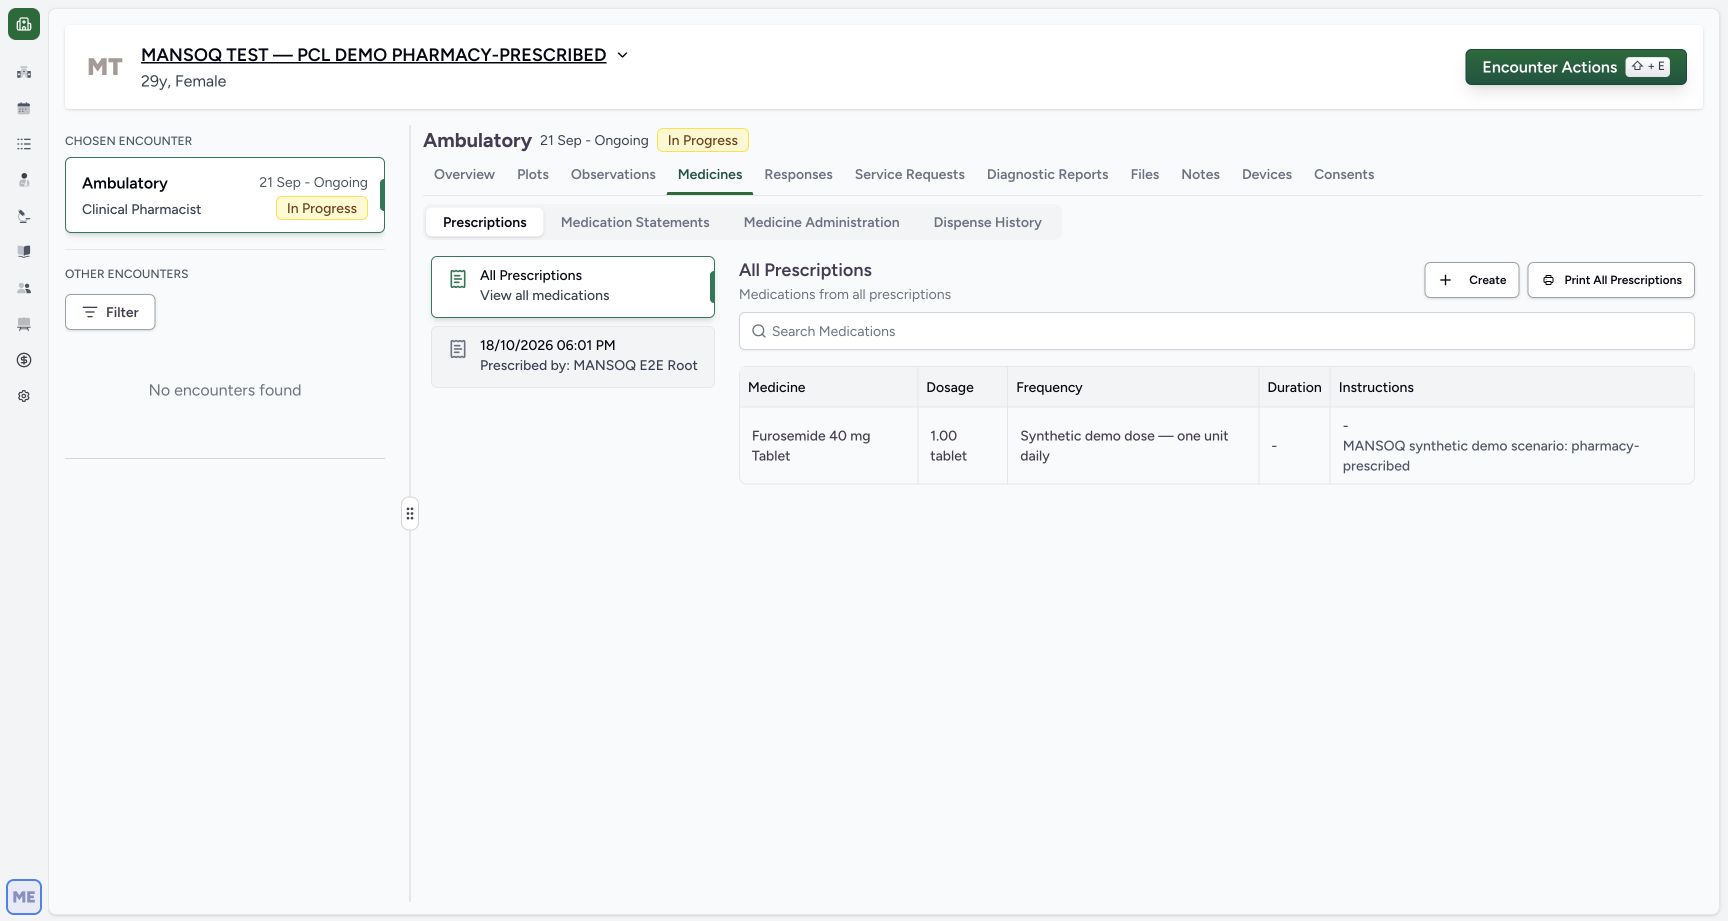Click the Create prescription button
Viewport: 1728px width, 921px height.
point(1472,280)
